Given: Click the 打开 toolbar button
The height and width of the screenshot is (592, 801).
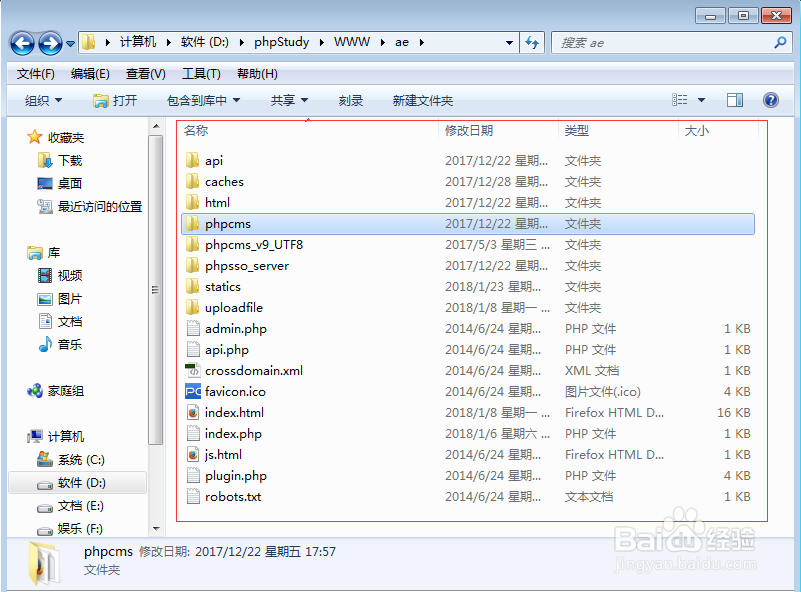Looking at the screenshot, I should [x=115, y=101].
